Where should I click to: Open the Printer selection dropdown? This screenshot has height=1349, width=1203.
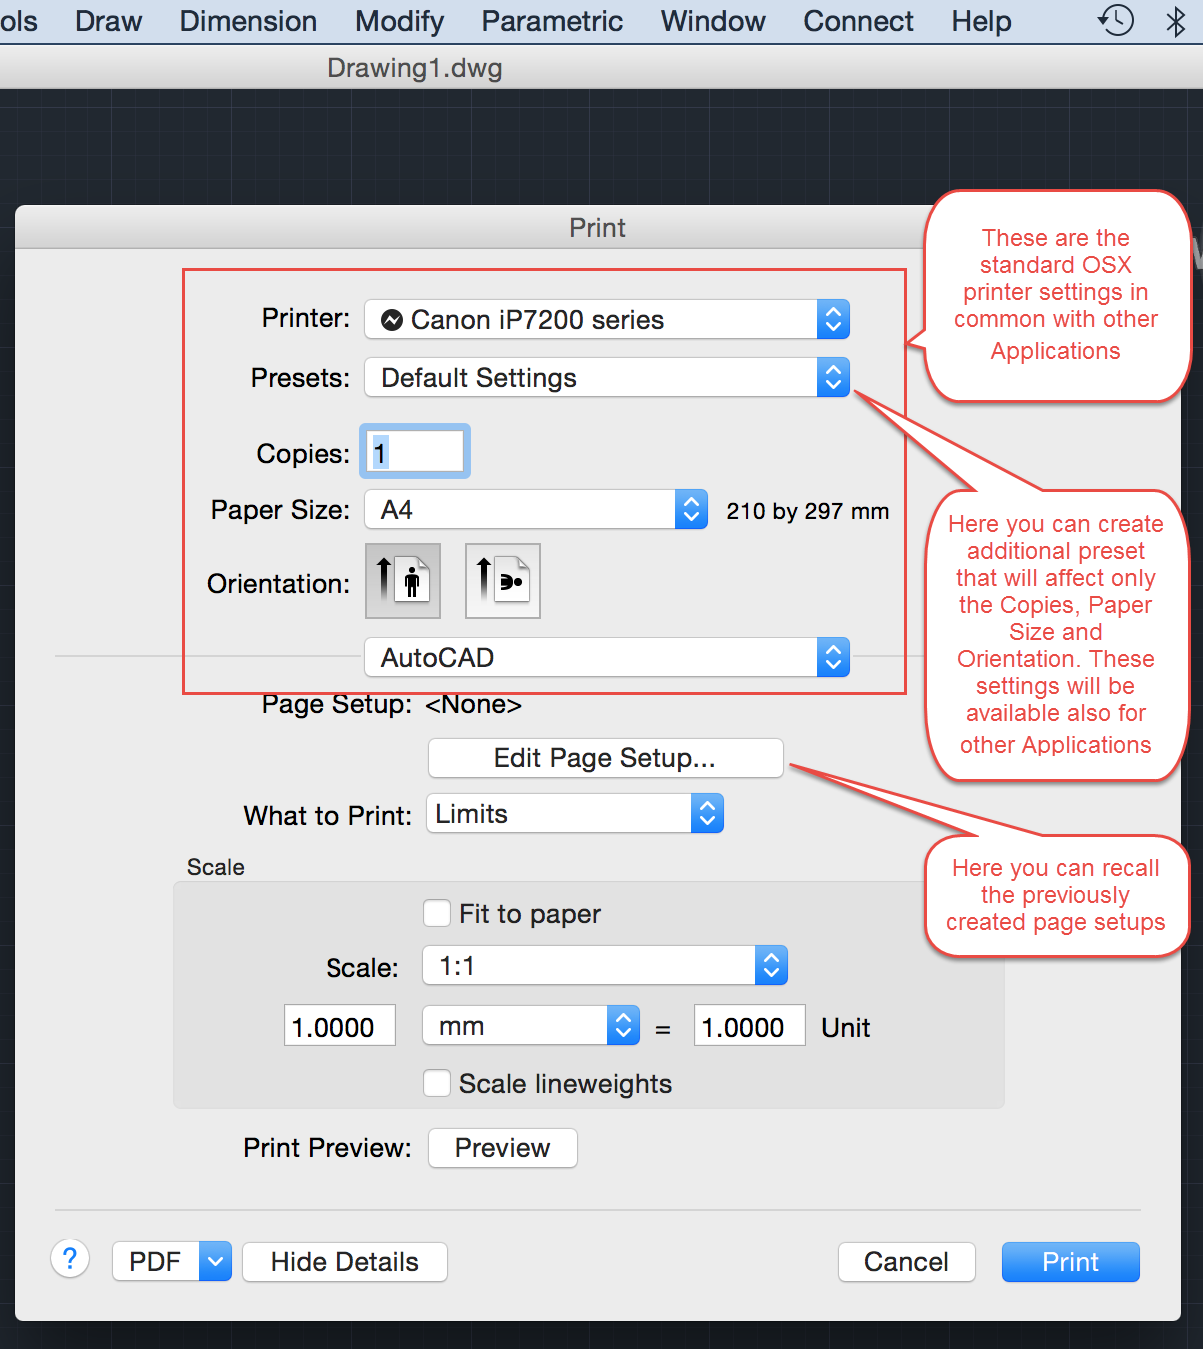coord(833,319)
